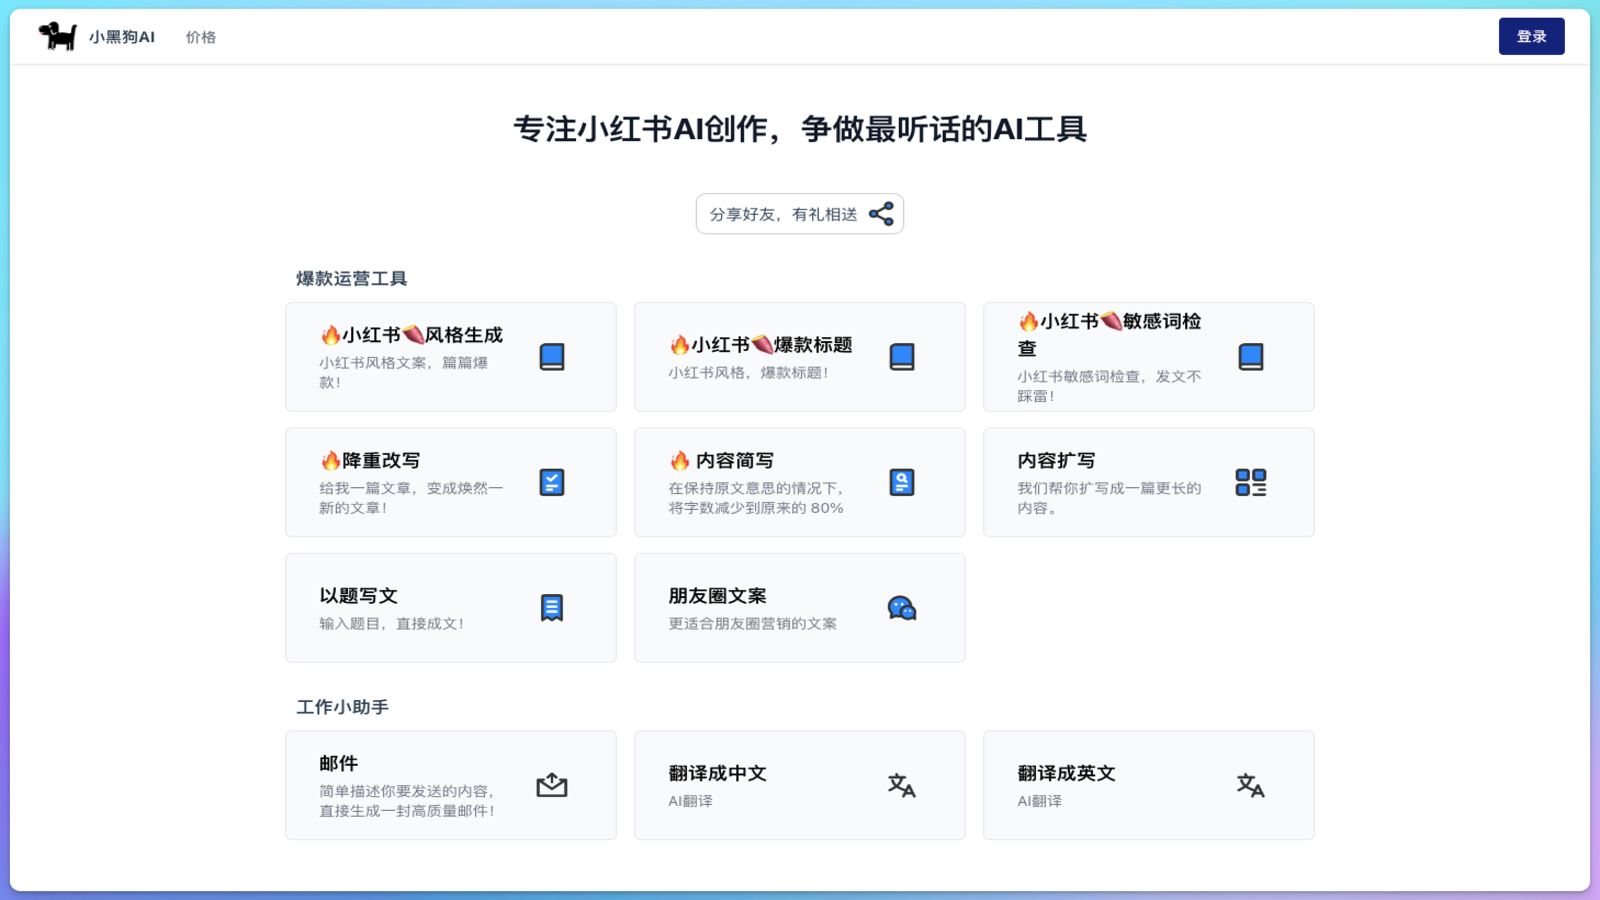Image resolution: width=1600 pixels, height=900 pixels.
Task: Open the 价格 pricing page
Action: (201, 37)
